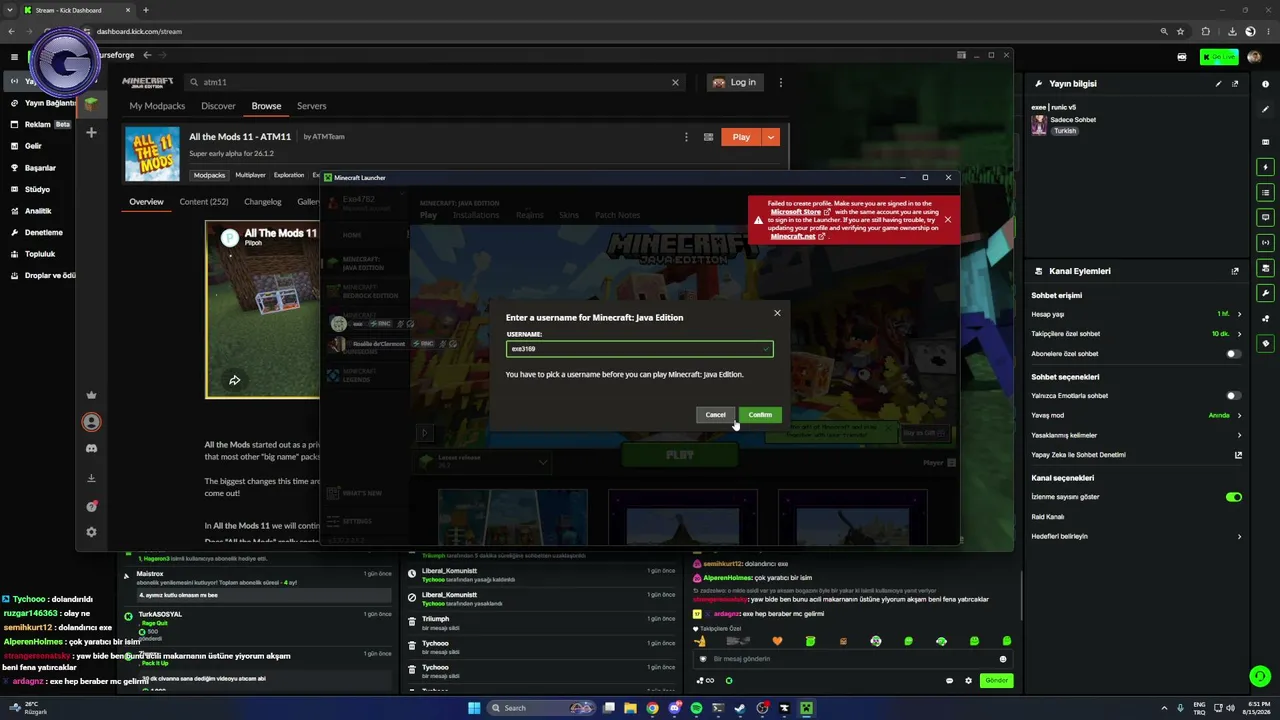Open CurseForge downloads icon
Viewport: 1280px width, 720px height.
[91, 478]
